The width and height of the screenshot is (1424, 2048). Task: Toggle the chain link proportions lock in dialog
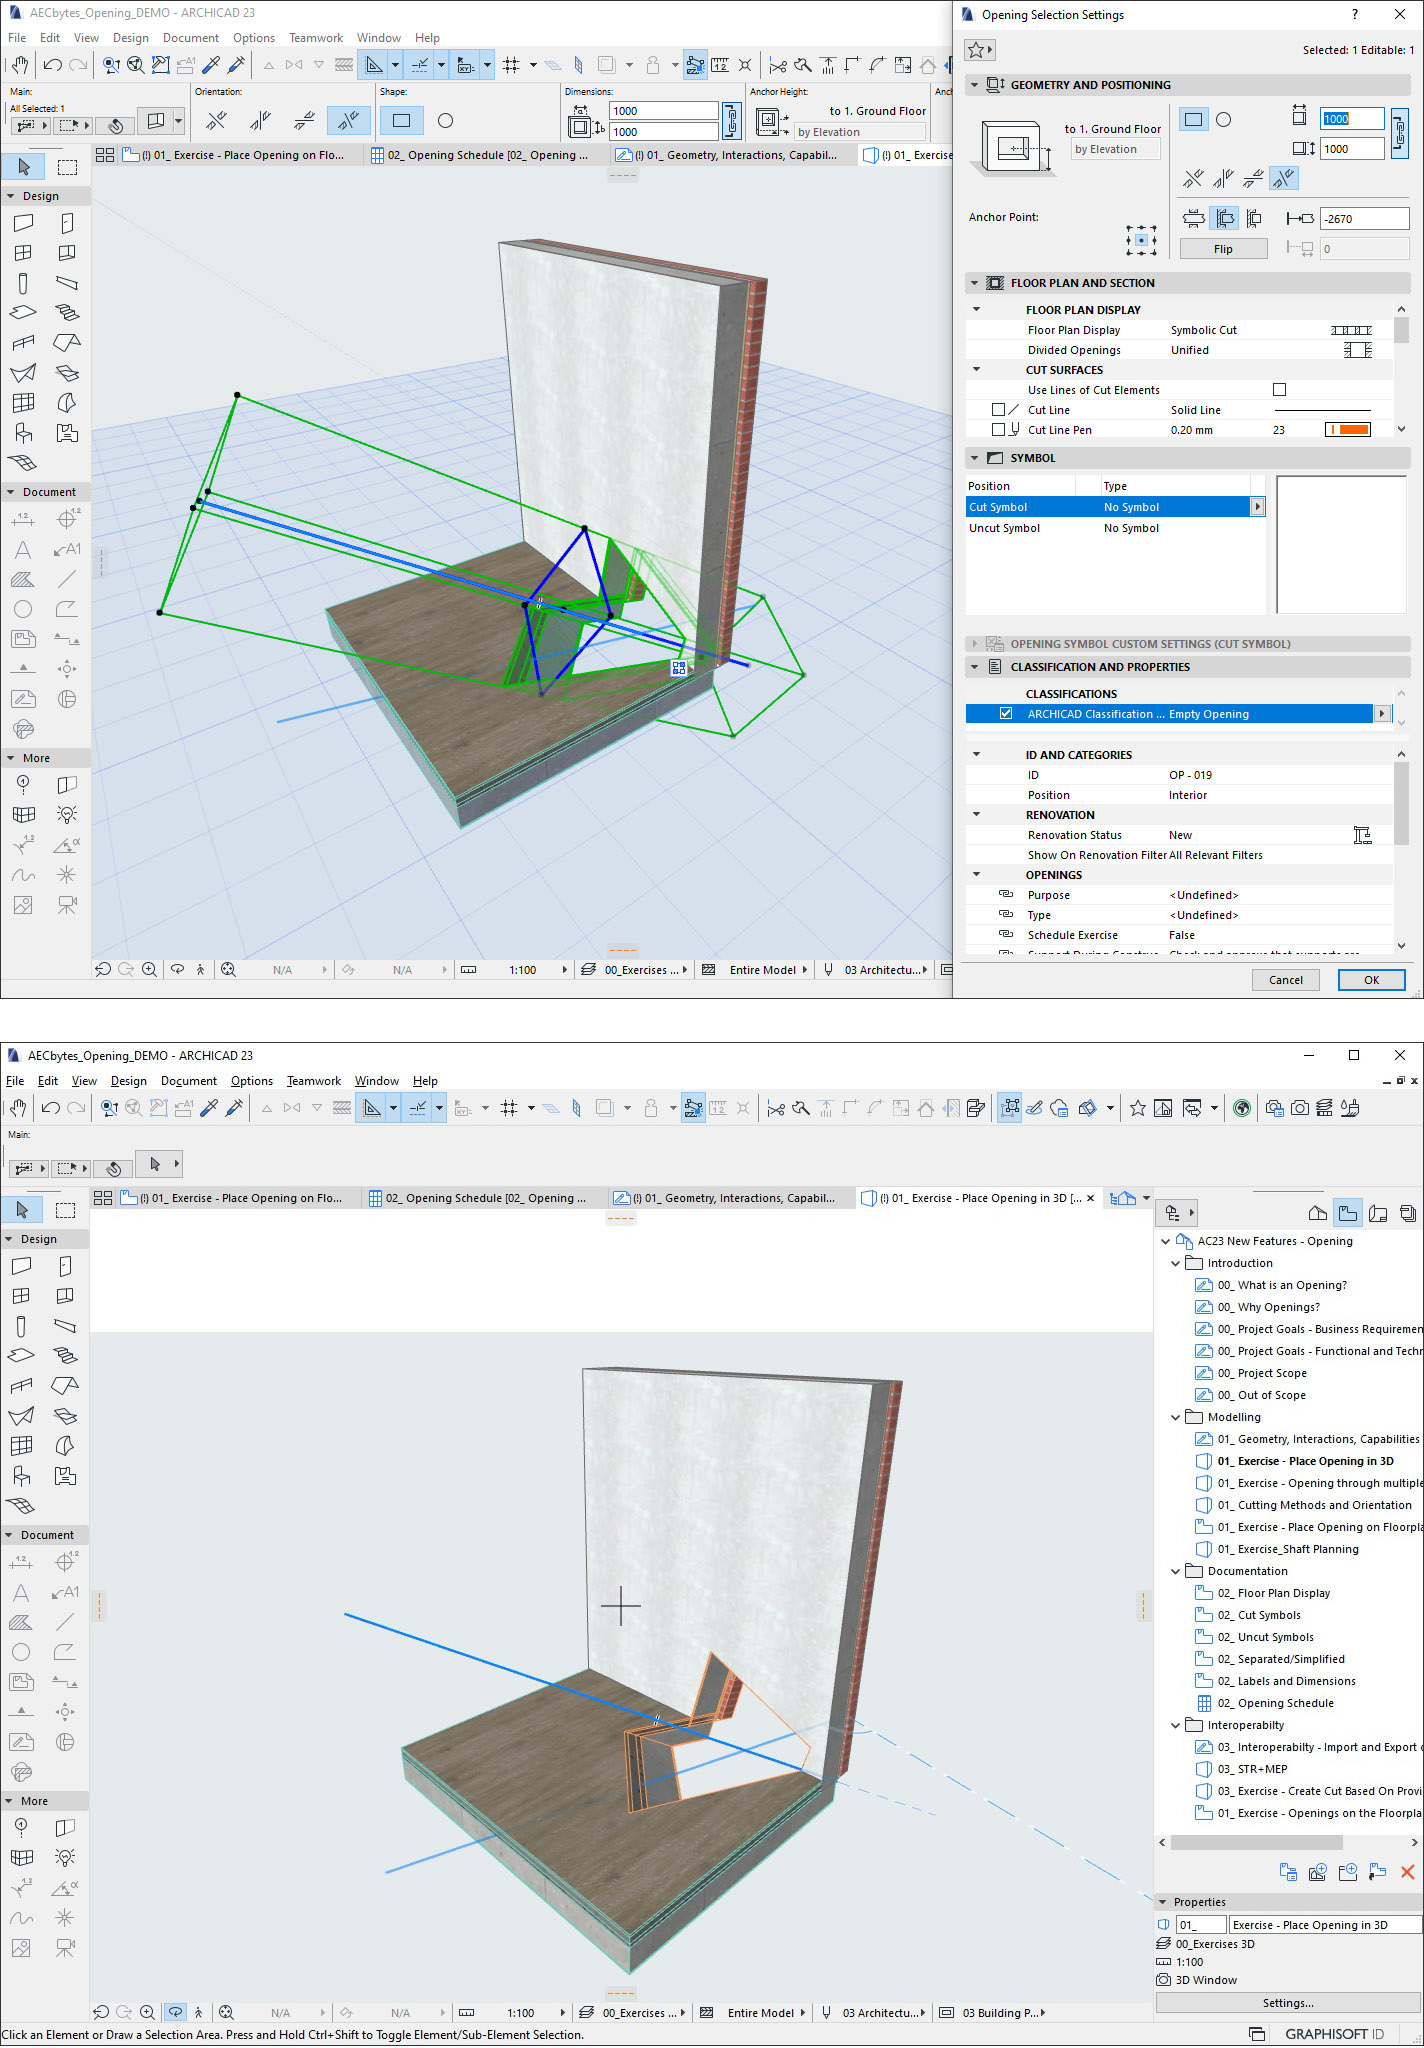pos(1400,133)
